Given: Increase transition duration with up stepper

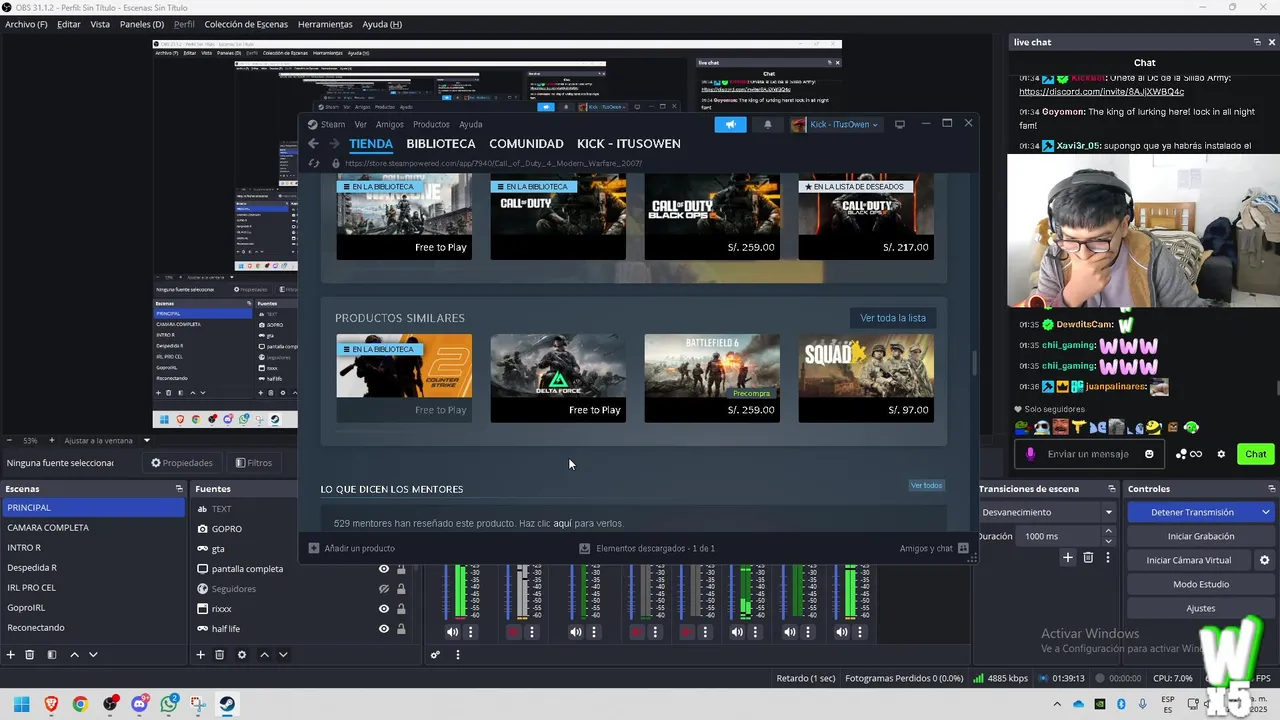Looking at the screenshot, I should pos(1110,532).
